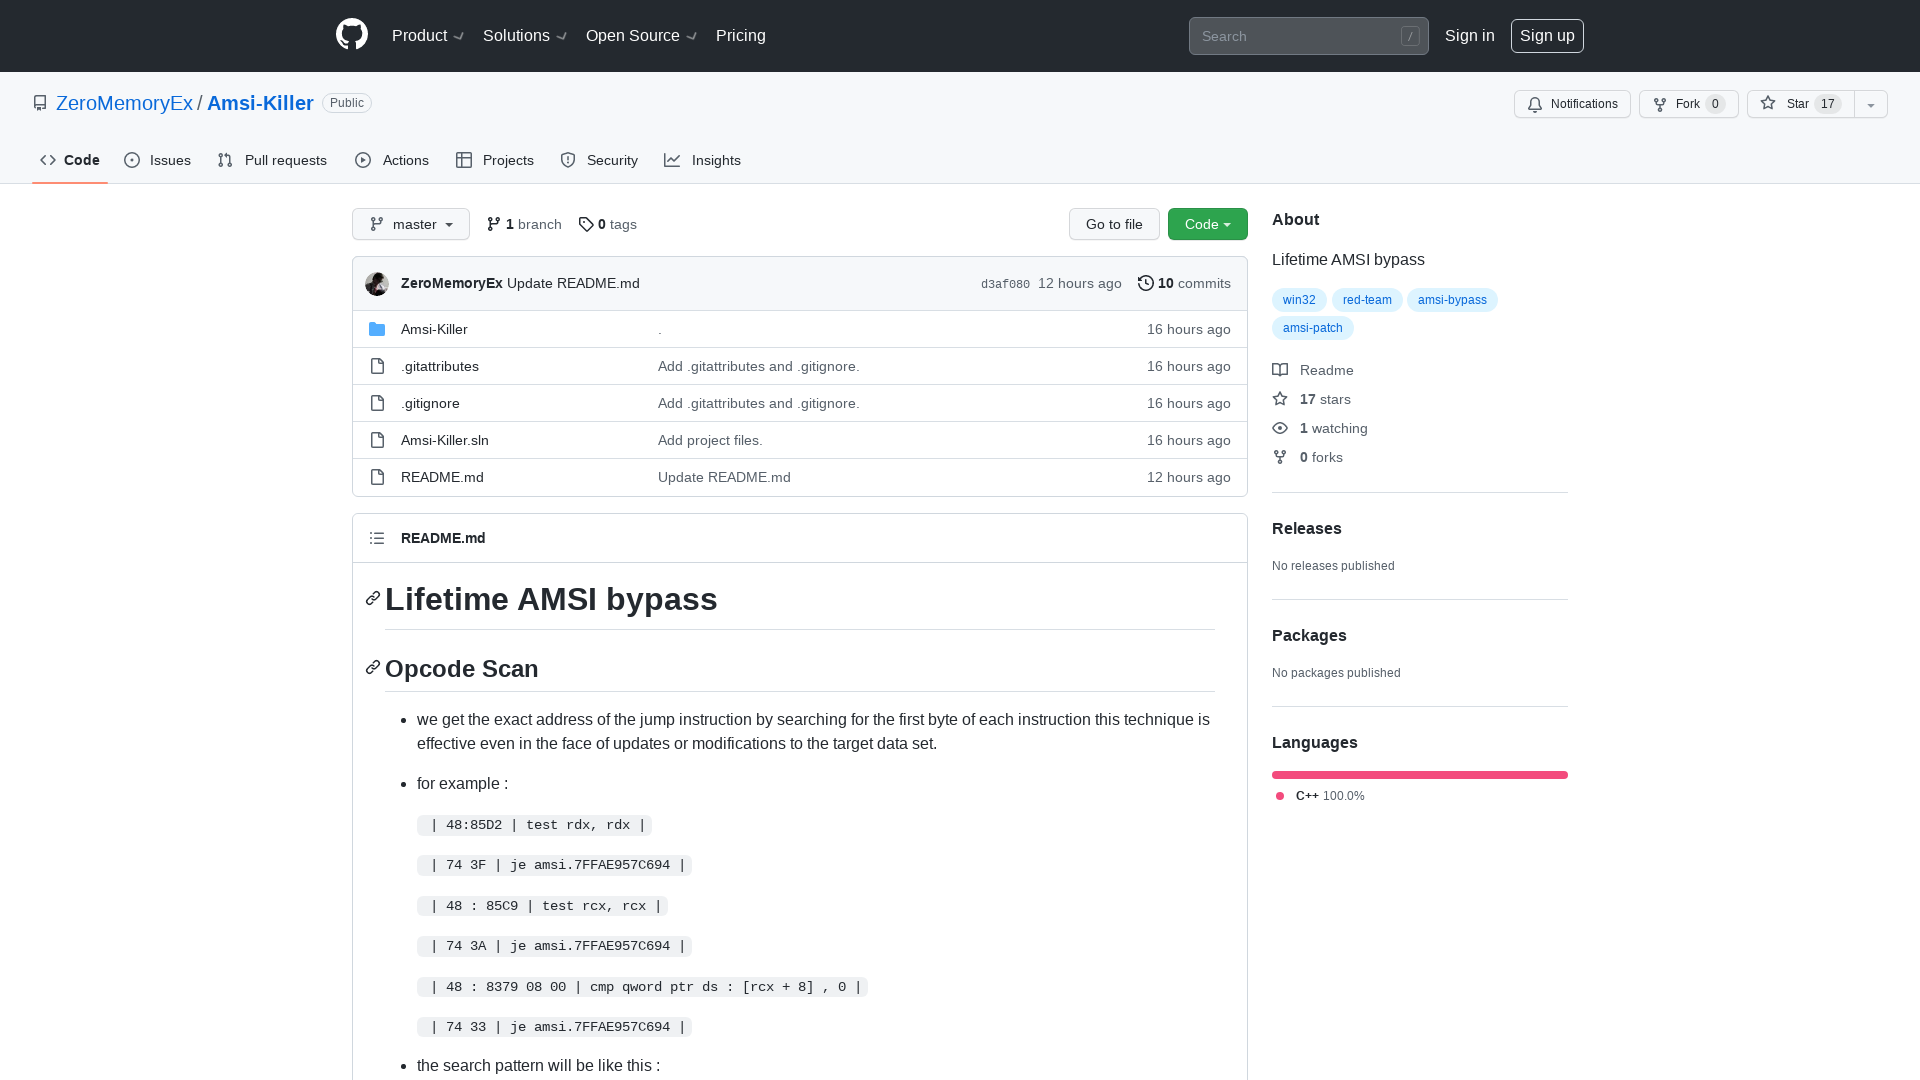Click the commit history clock icon
The height and width of the screenshot is (1080, 1920).
point(1146,283)
